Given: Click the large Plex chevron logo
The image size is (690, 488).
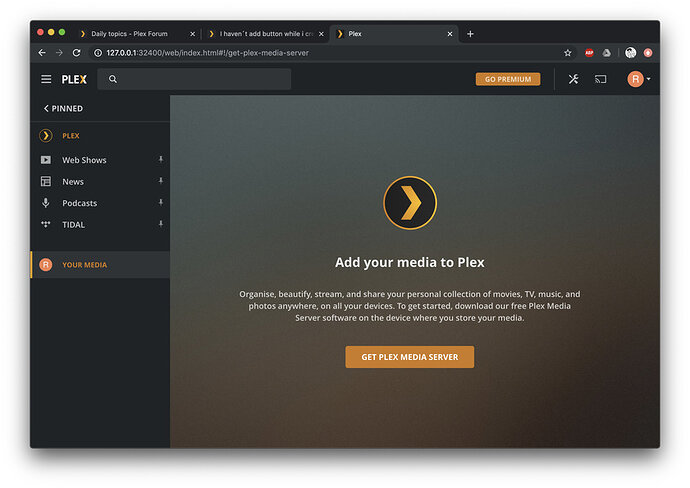Looking at the screenshot, I should [x=410, y=203].
